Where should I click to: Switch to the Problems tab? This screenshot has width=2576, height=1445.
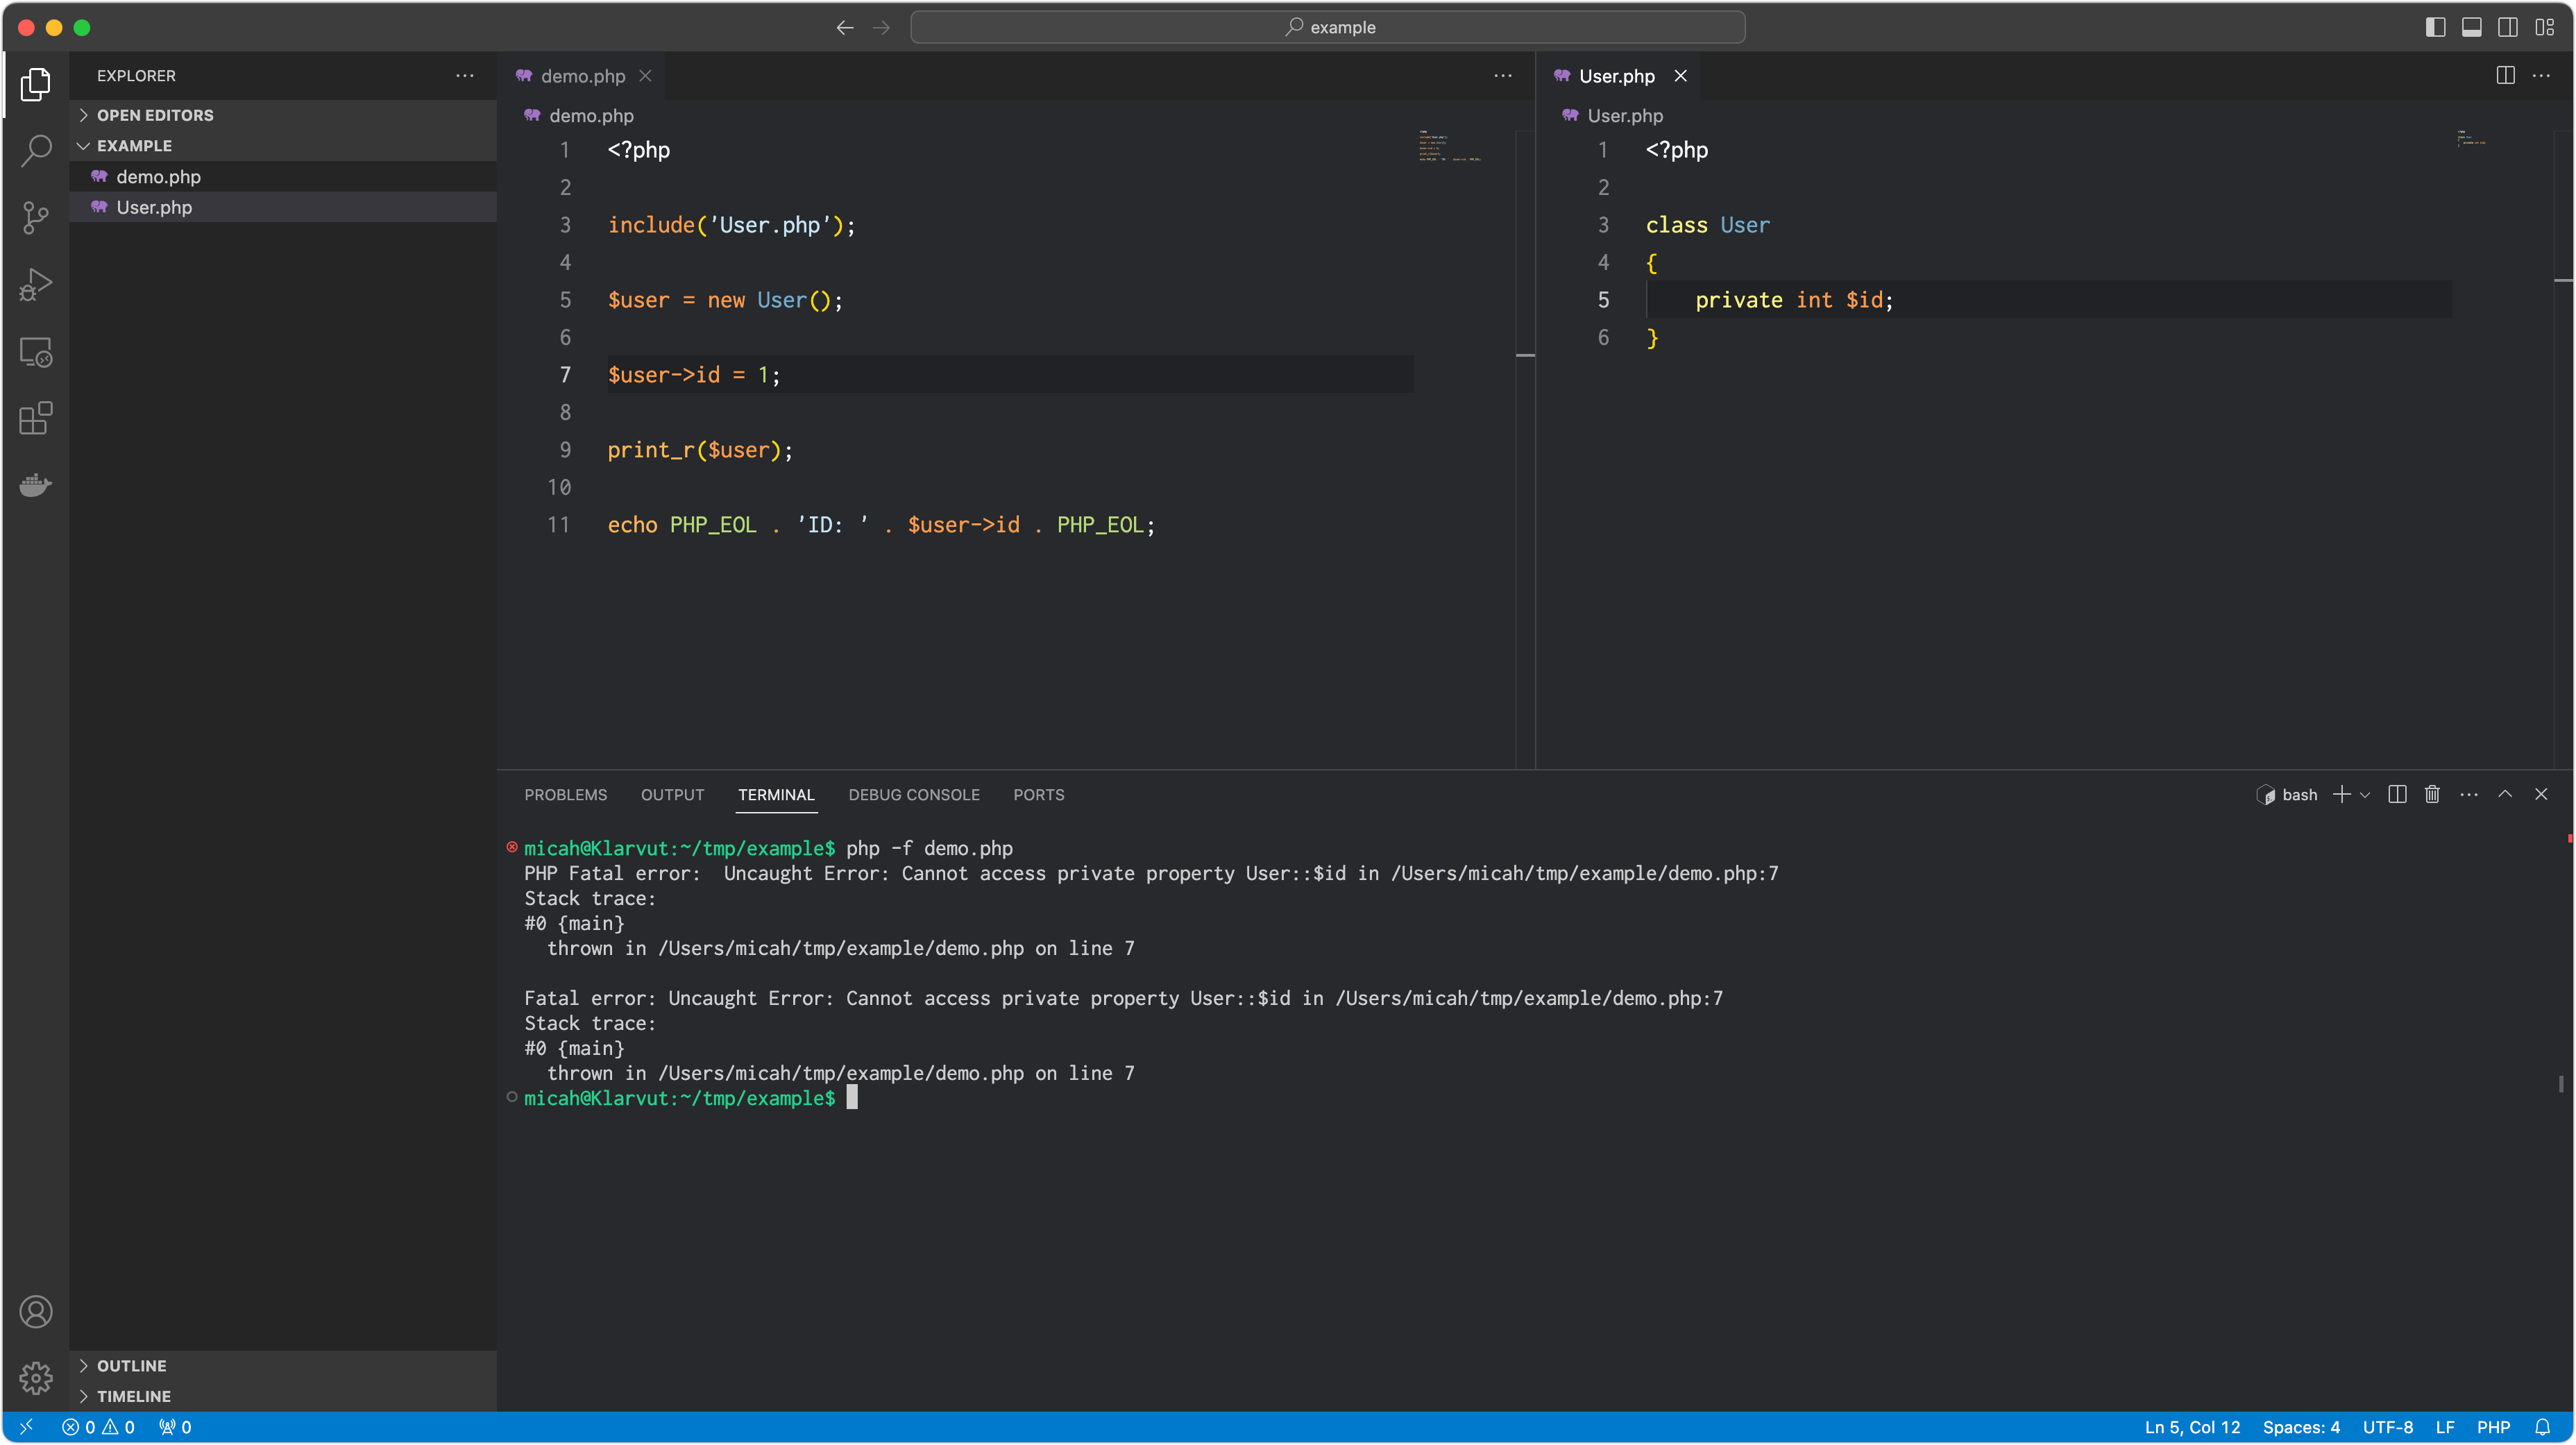[565, 794]
